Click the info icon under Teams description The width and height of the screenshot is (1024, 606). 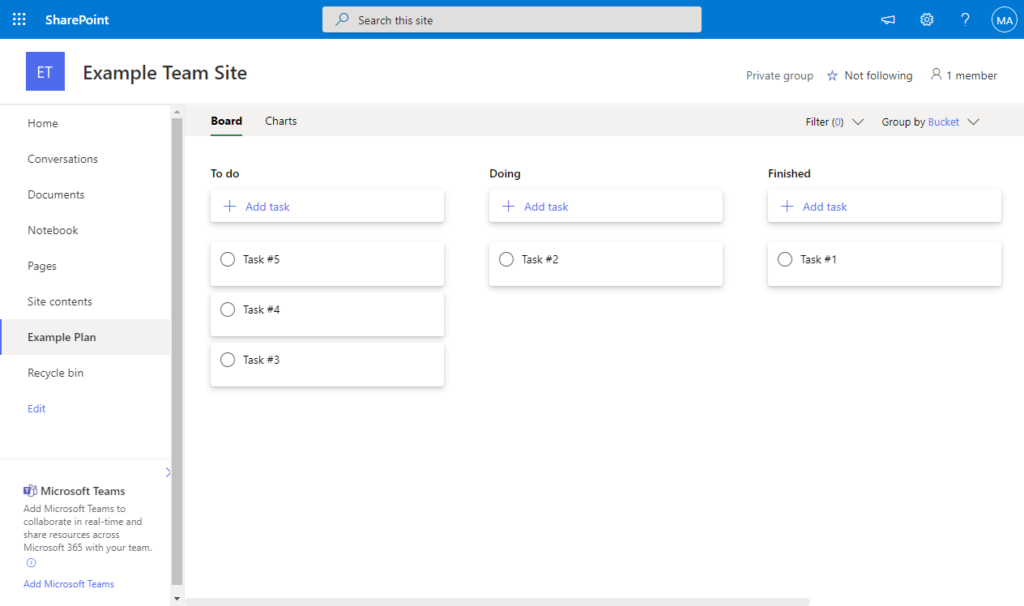(x=31, y=563)
